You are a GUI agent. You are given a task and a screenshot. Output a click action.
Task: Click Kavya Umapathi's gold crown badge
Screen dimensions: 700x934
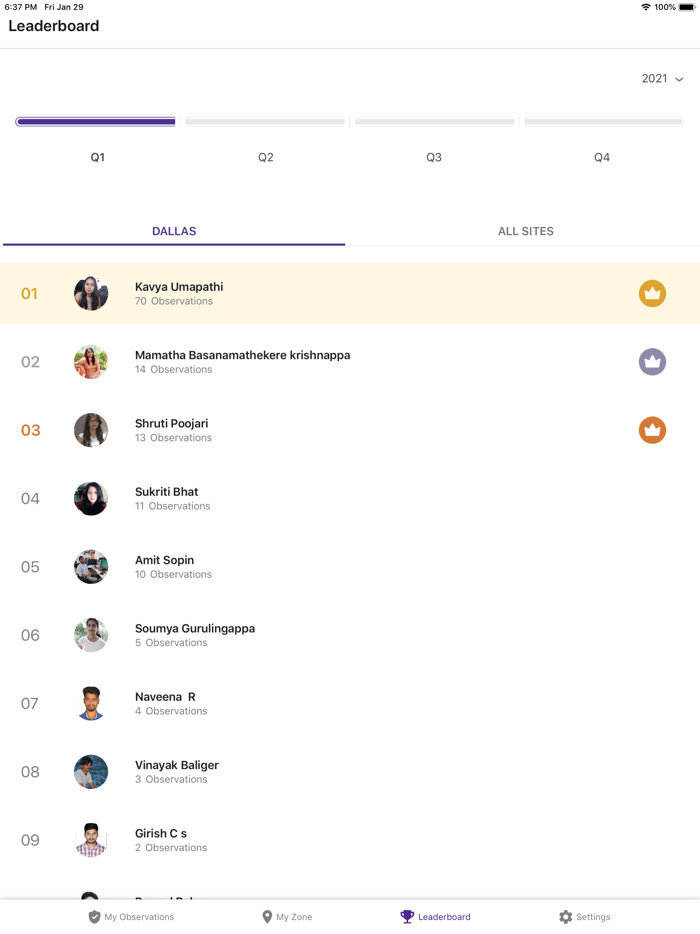[652, 293]
